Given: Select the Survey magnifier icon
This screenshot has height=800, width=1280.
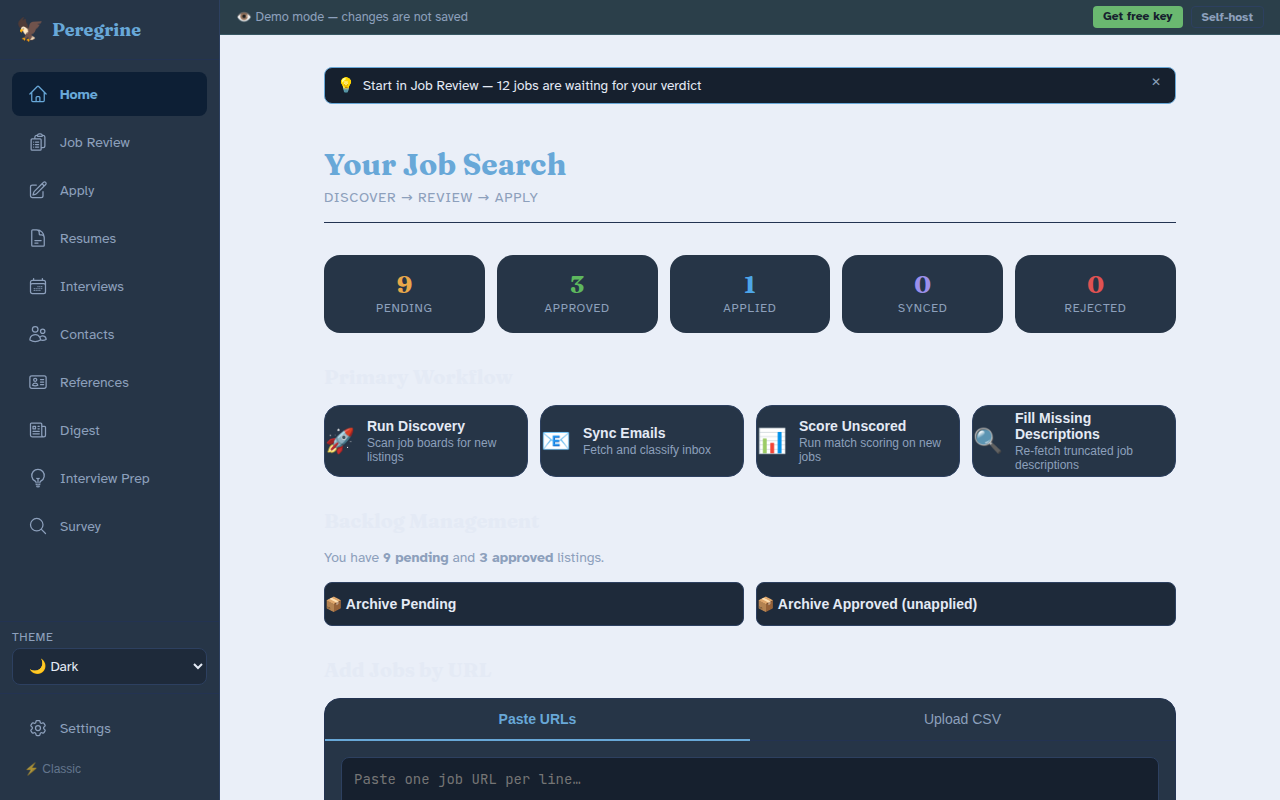Looking at the screenshot, I should click(x=37, y=526).
